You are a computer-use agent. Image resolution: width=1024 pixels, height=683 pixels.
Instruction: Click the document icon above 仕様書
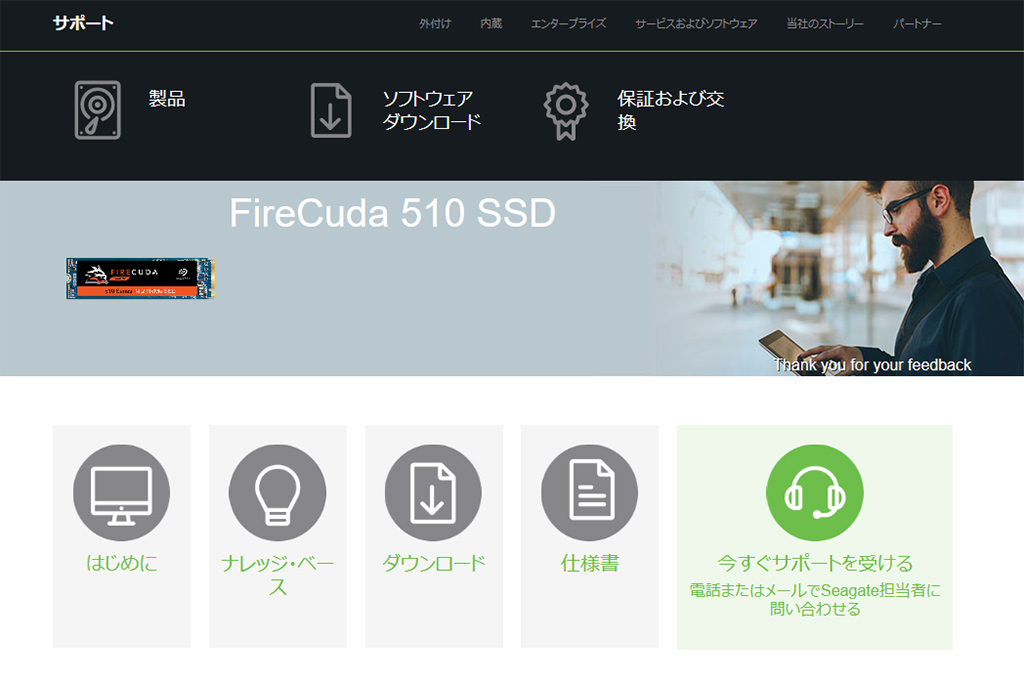(x=590, y=493)
